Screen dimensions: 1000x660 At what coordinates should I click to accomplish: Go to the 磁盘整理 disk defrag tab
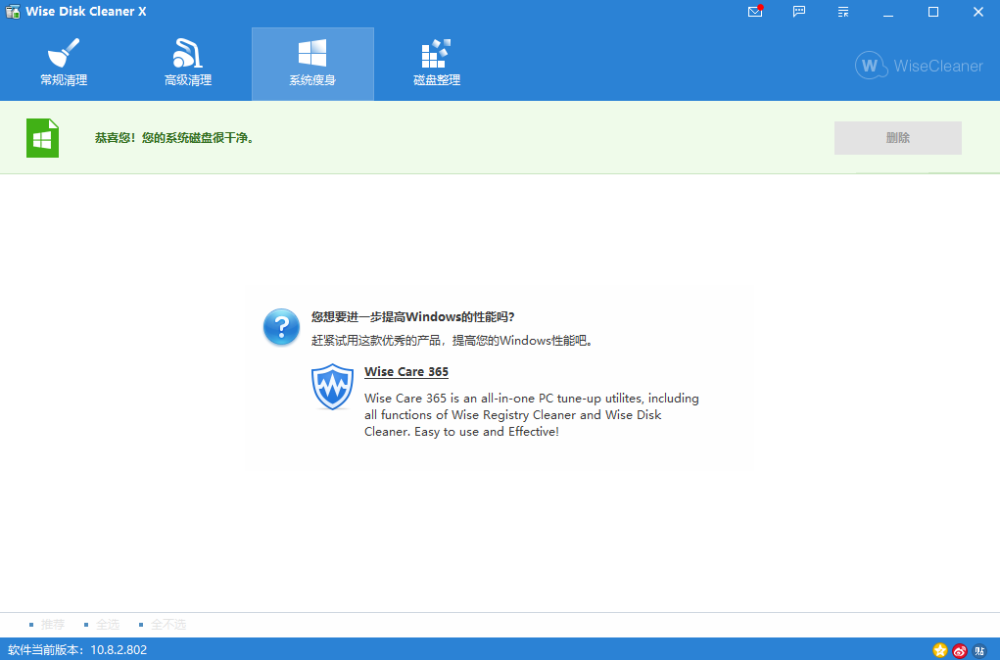[x=437, y=63]
